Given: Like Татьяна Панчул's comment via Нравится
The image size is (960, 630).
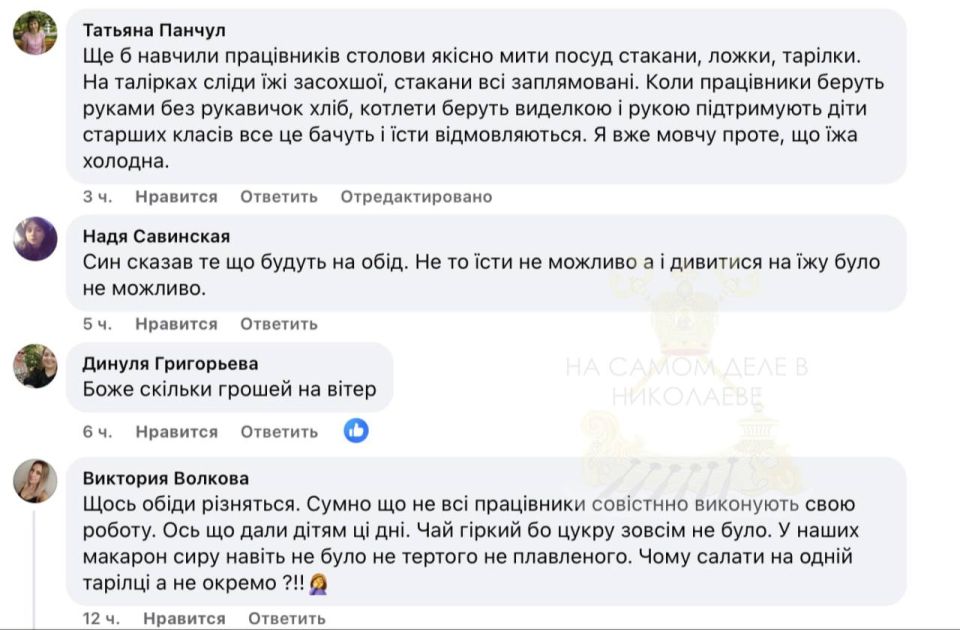Looking at the screenshot, I should (175, 196).
